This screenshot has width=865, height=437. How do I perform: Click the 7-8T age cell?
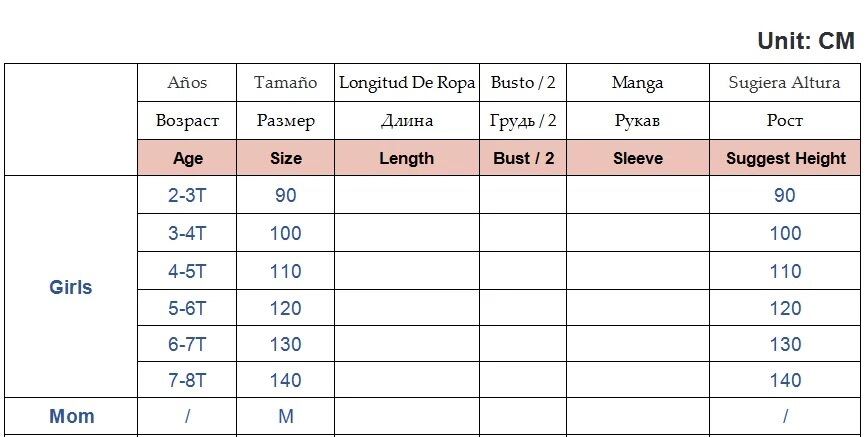pyautogui.click(x=187, y=380)
